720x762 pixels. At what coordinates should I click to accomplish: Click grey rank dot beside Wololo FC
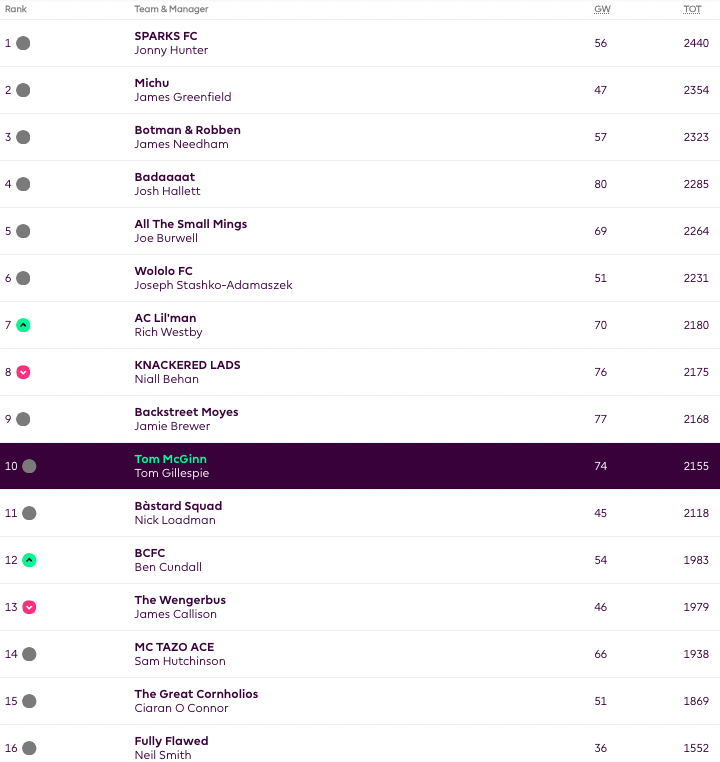[x=23, y=278]
